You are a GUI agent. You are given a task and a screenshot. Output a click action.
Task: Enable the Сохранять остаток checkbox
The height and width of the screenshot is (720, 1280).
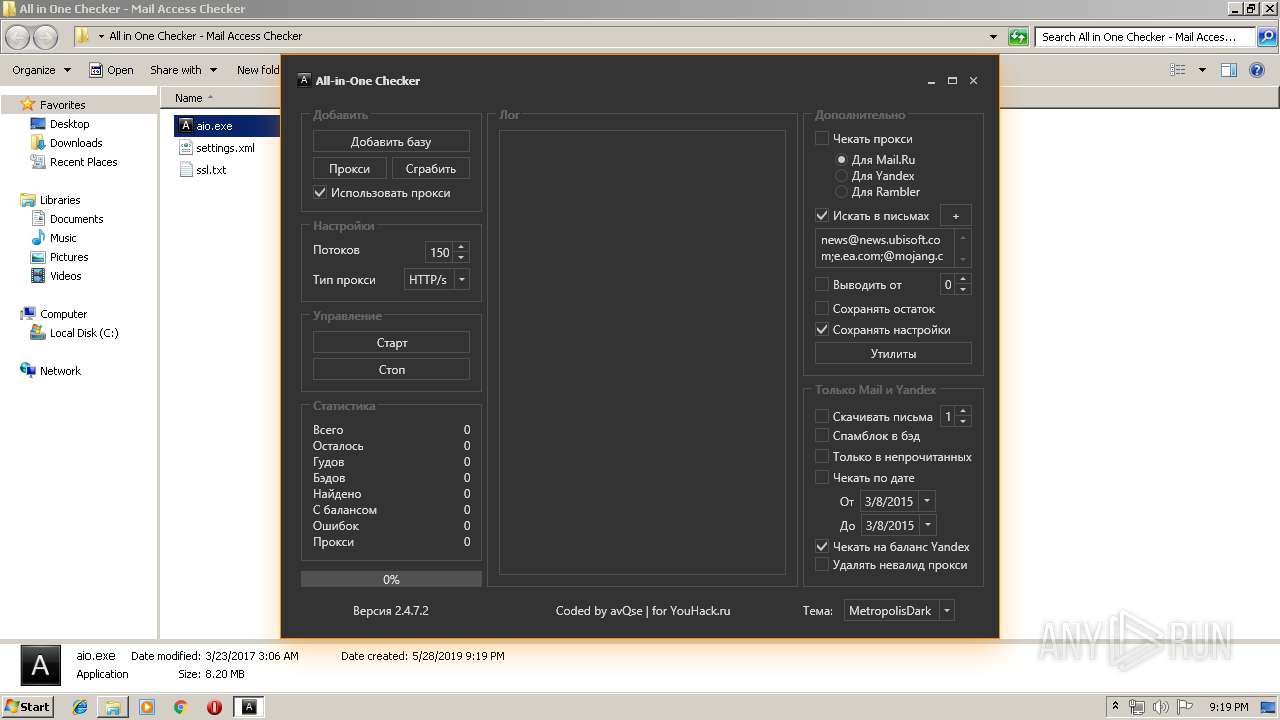(822, 309)
